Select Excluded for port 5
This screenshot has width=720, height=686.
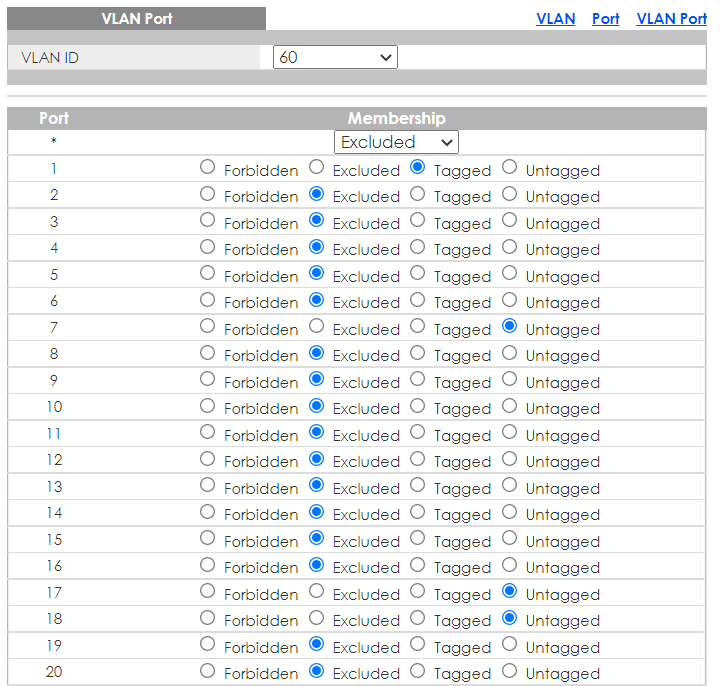click(316, 273)
